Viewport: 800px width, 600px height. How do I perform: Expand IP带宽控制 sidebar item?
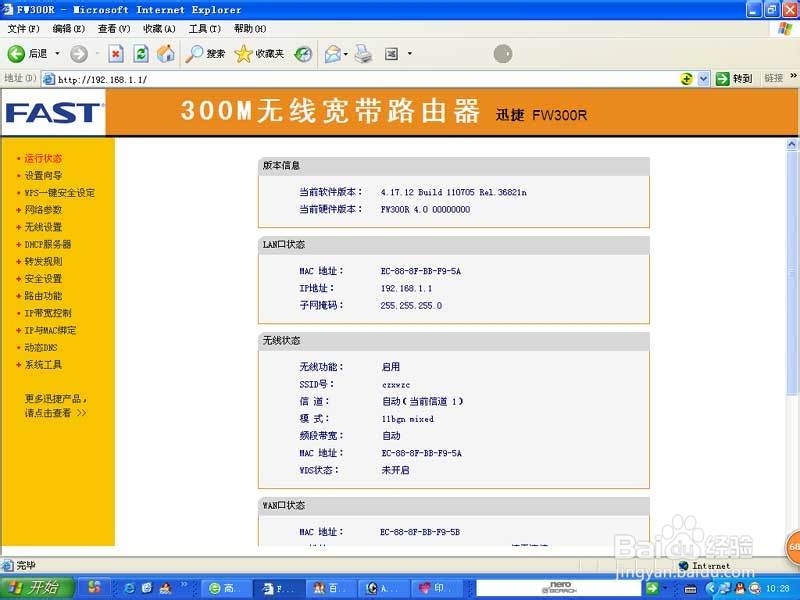[48, 313]
